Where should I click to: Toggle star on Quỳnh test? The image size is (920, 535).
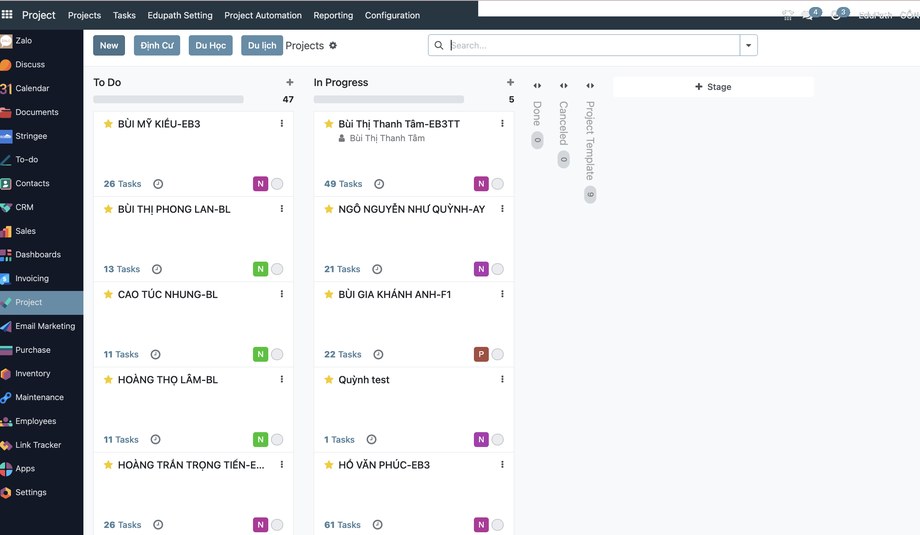[x=329, y=380]
